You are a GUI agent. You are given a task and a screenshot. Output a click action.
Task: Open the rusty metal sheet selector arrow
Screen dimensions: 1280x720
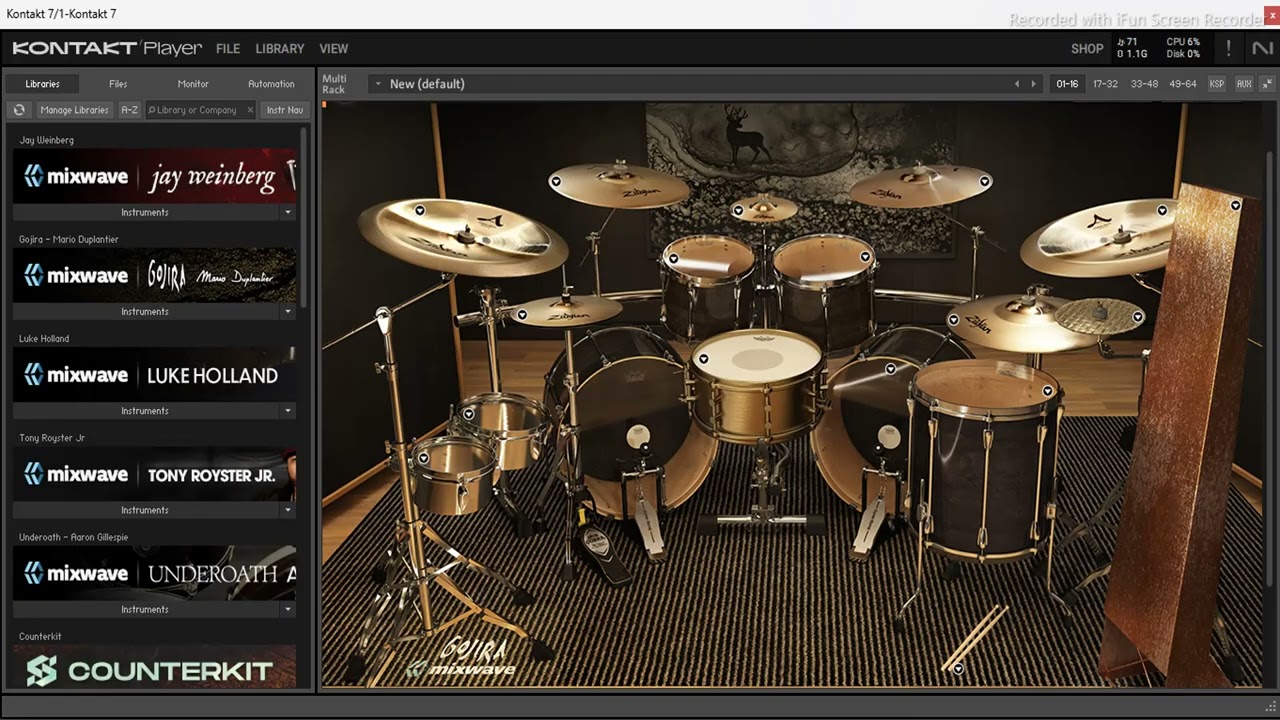tap(1236, 205)
